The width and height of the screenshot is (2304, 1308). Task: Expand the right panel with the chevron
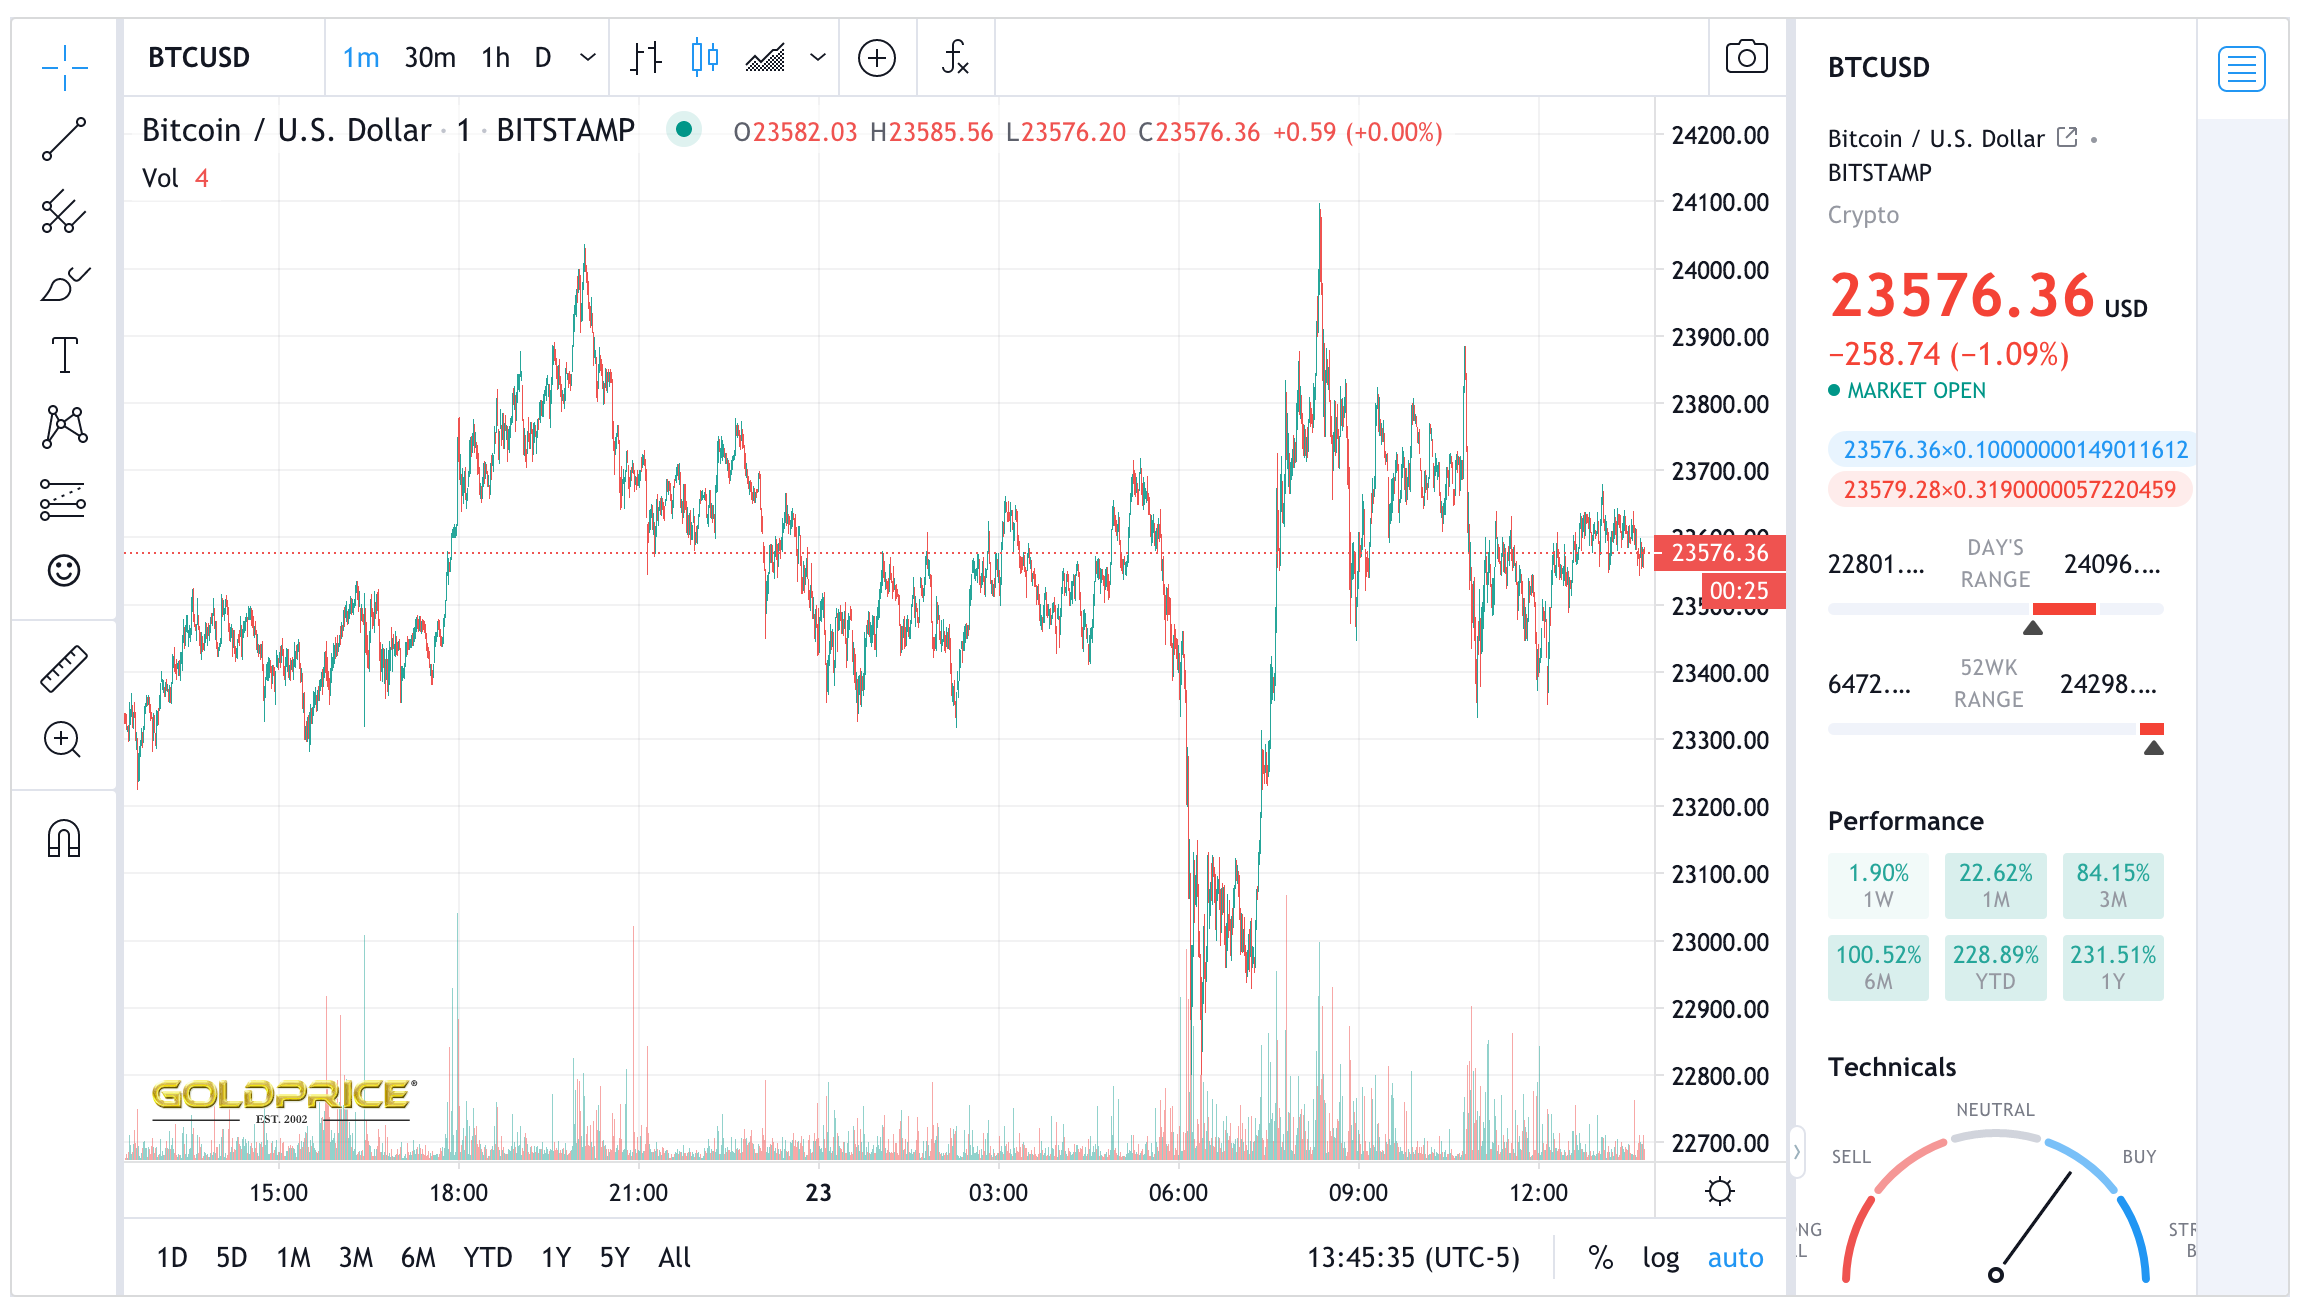coord(1795,1150)
